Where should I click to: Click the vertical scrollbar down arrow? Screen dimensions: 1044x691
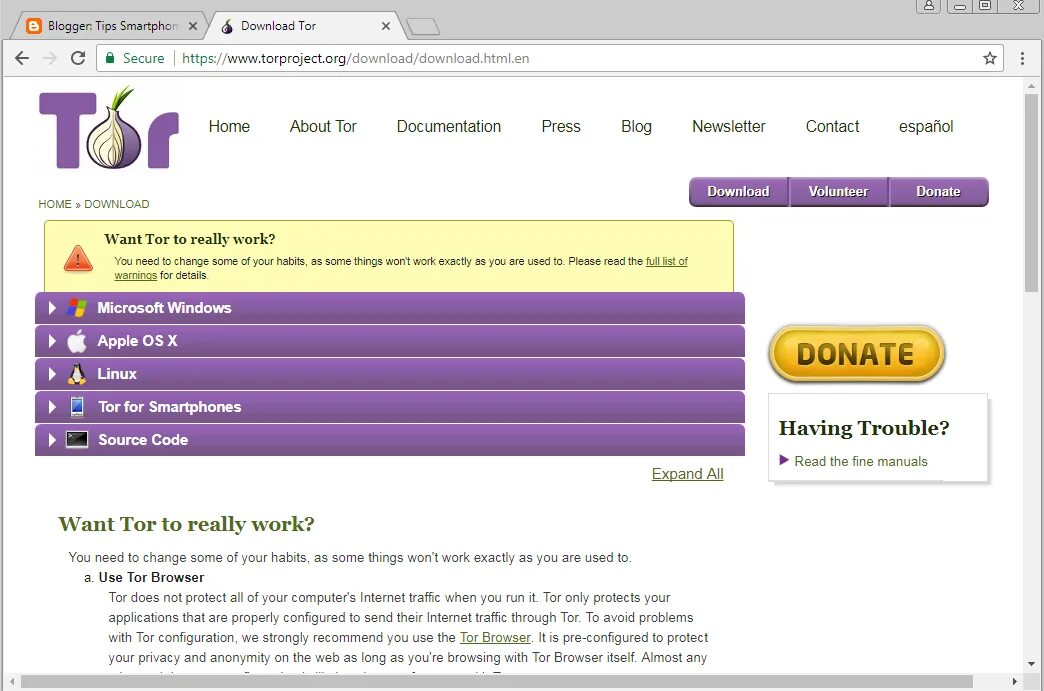(x=1031, y=664)
